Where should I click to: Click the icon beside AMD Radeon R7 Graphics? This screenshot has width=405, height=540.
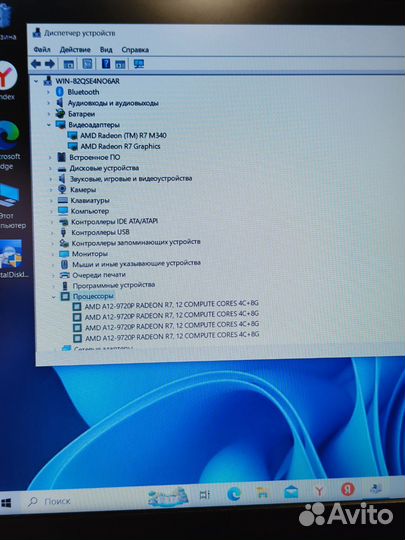click(73, 146)
